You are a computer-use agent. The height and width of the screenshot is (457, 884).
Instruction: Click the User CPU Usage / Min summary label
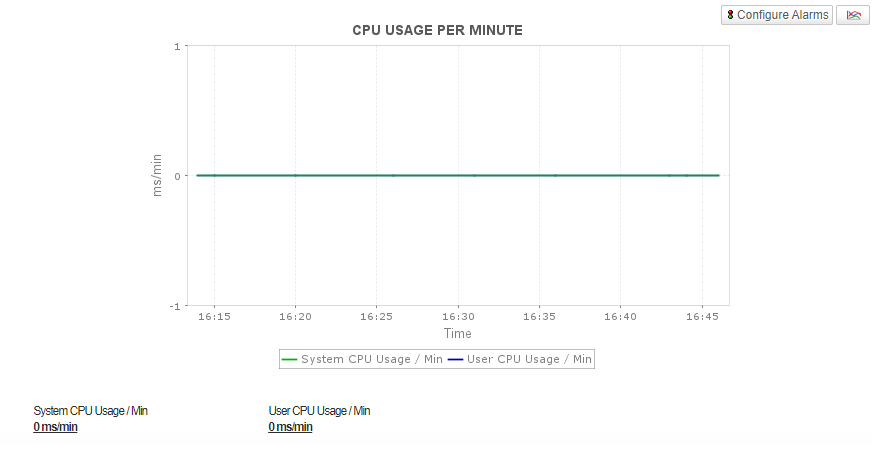319,411
